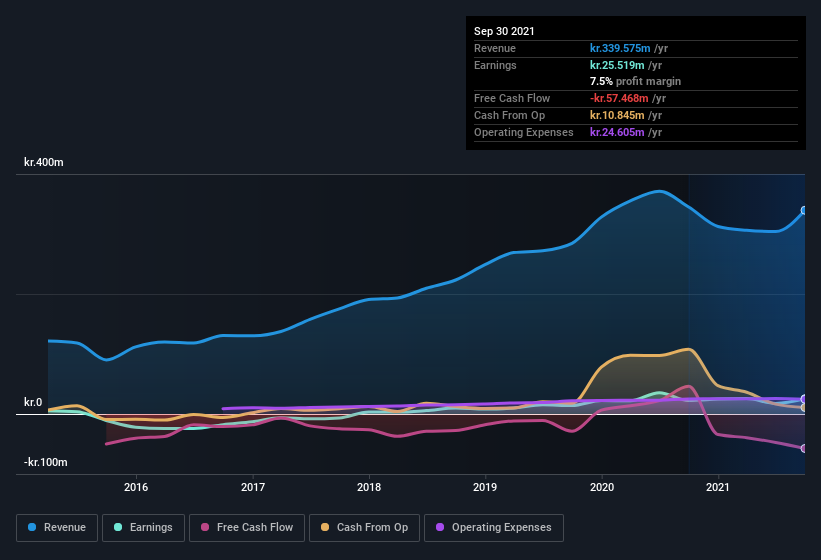821x560 pixels.
Task: Click the -kr.57.468m free cash flow value
Action: [x=619, y=98]
